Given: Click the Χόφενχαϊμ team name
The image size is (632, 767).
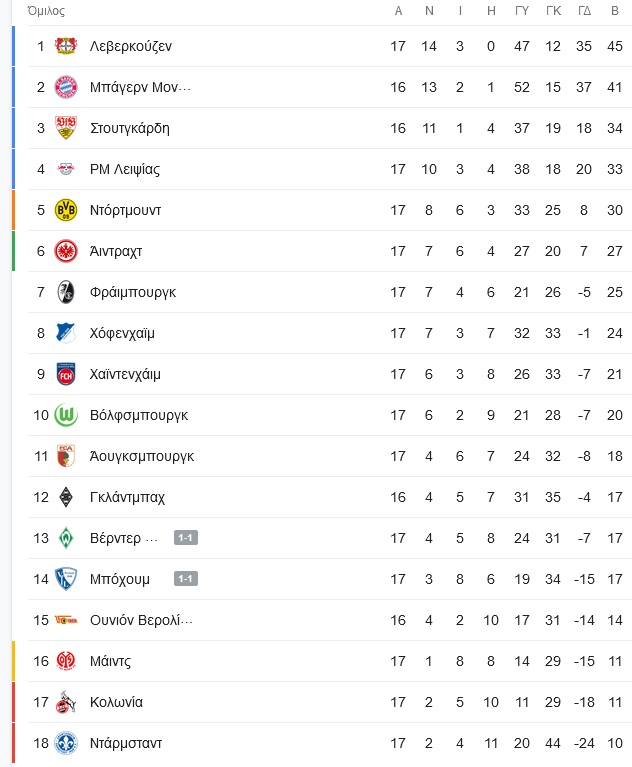Looking at the screenshot, I should click(122, 334).
